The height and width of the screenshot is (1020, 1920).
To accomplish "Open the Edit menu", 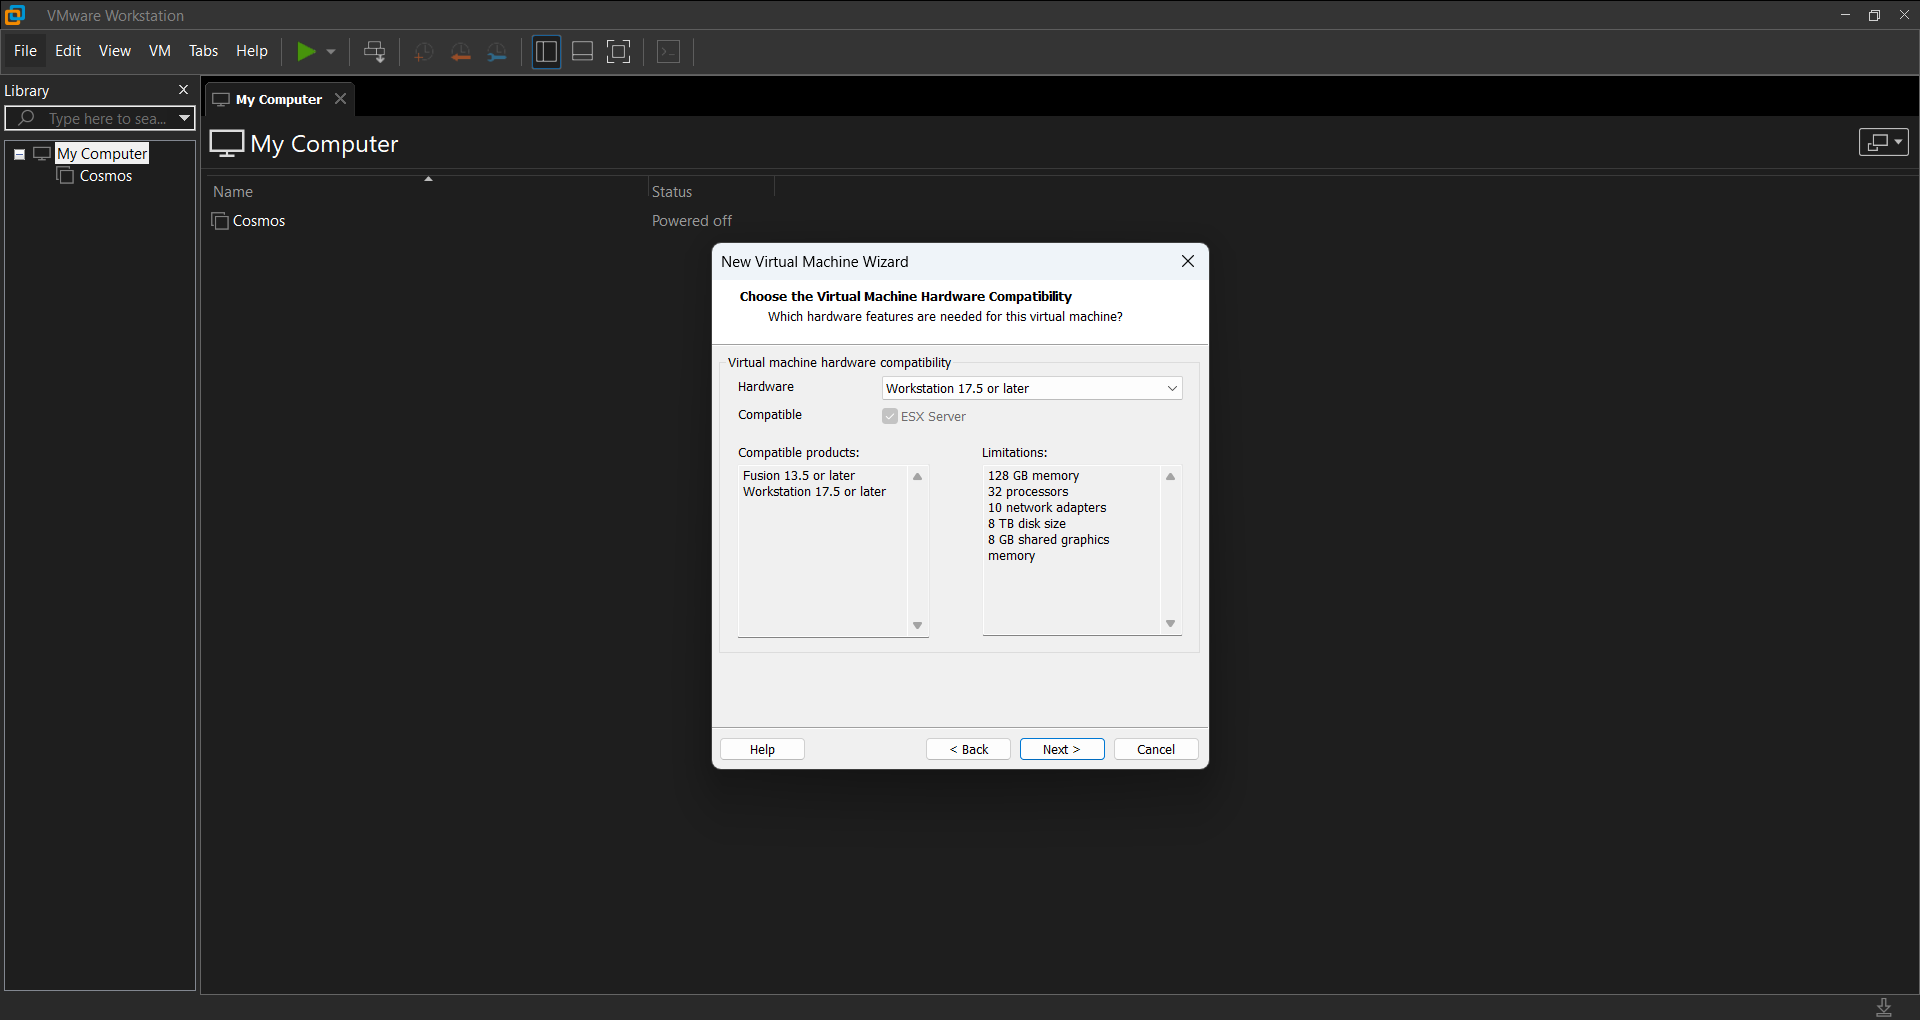I will pyautogui.click(x=68, y=51).
